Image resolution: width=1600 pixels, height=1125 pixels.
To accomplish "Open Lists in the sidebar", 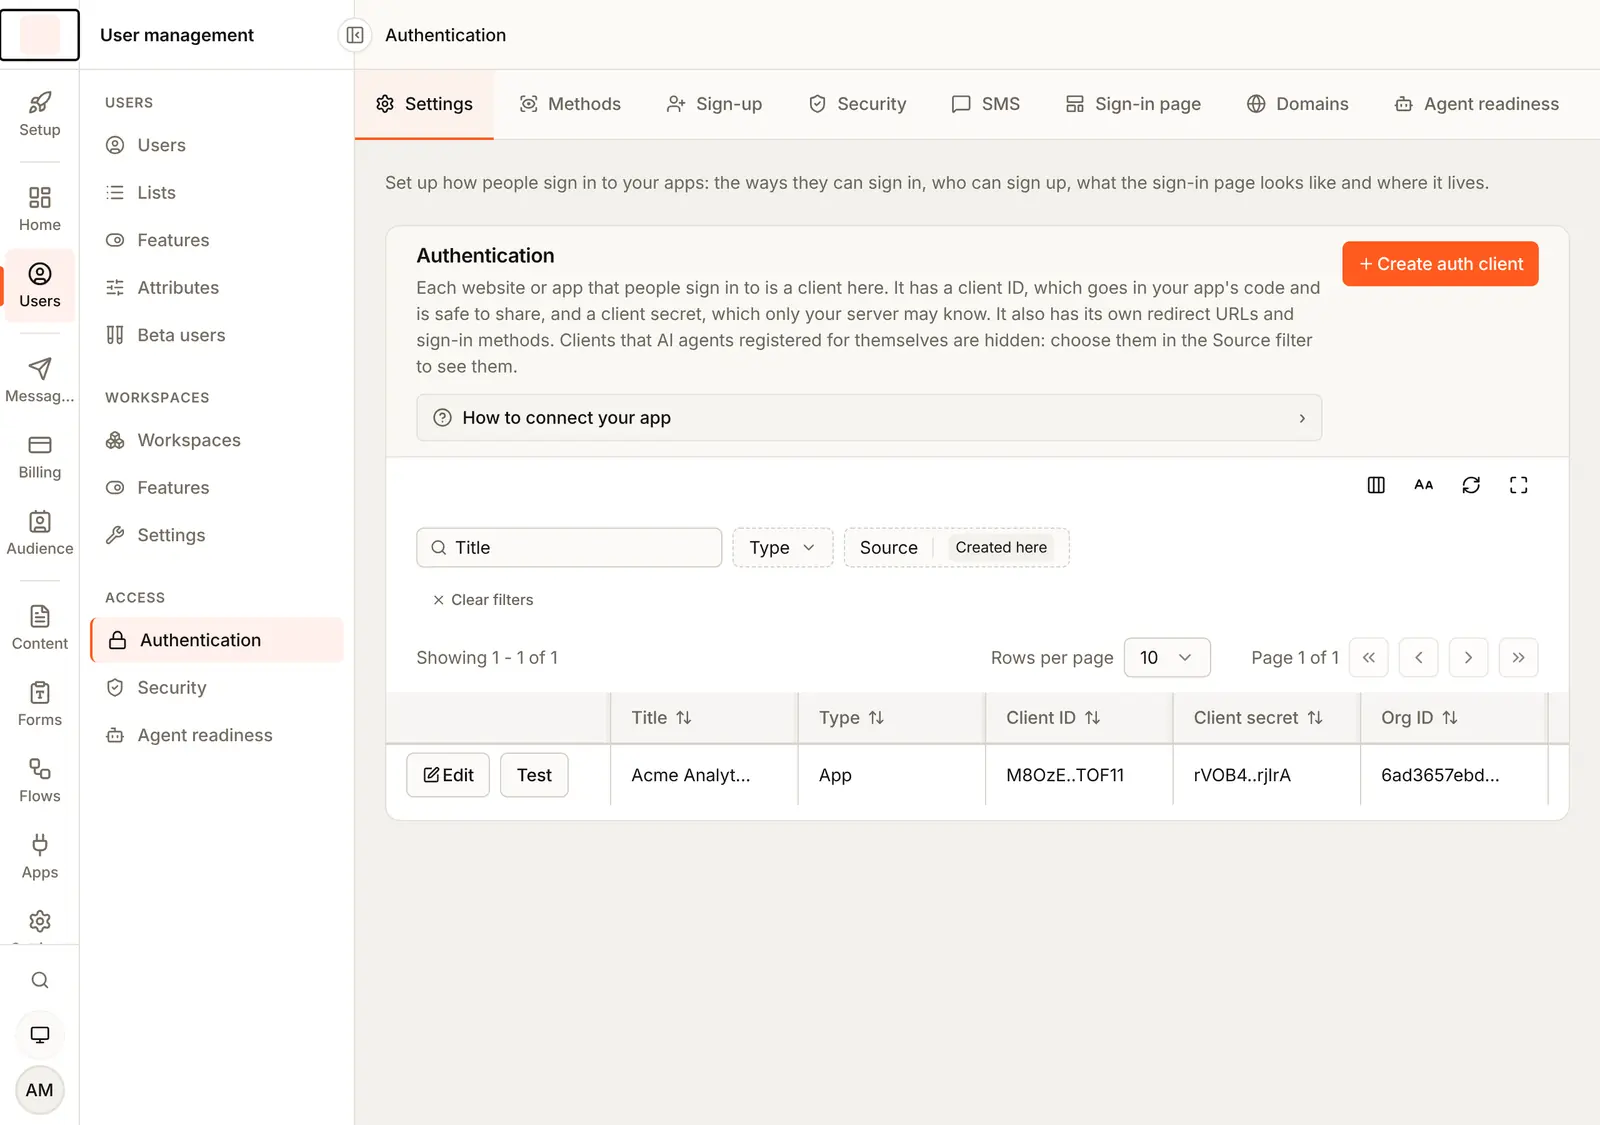I will pos(217,193).
